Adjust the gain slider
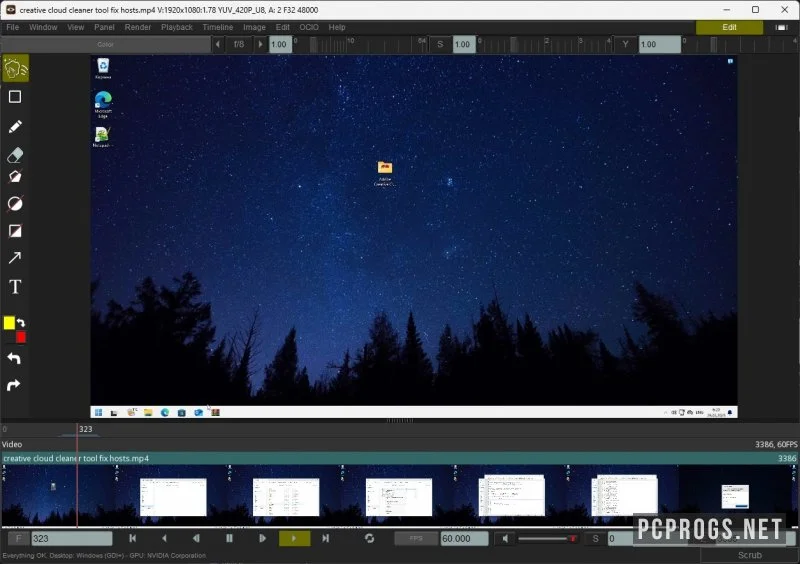 (361, 44)
